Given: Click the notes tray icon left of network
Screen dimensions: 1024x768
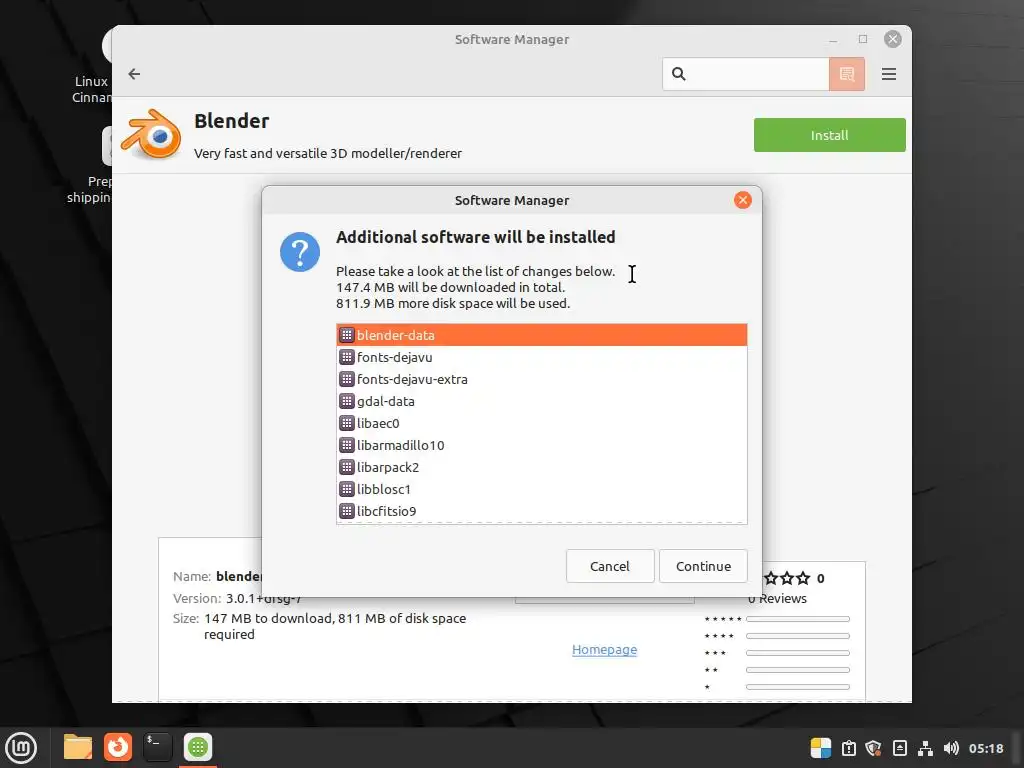Looking at the screenshot, I should (899, 748).
